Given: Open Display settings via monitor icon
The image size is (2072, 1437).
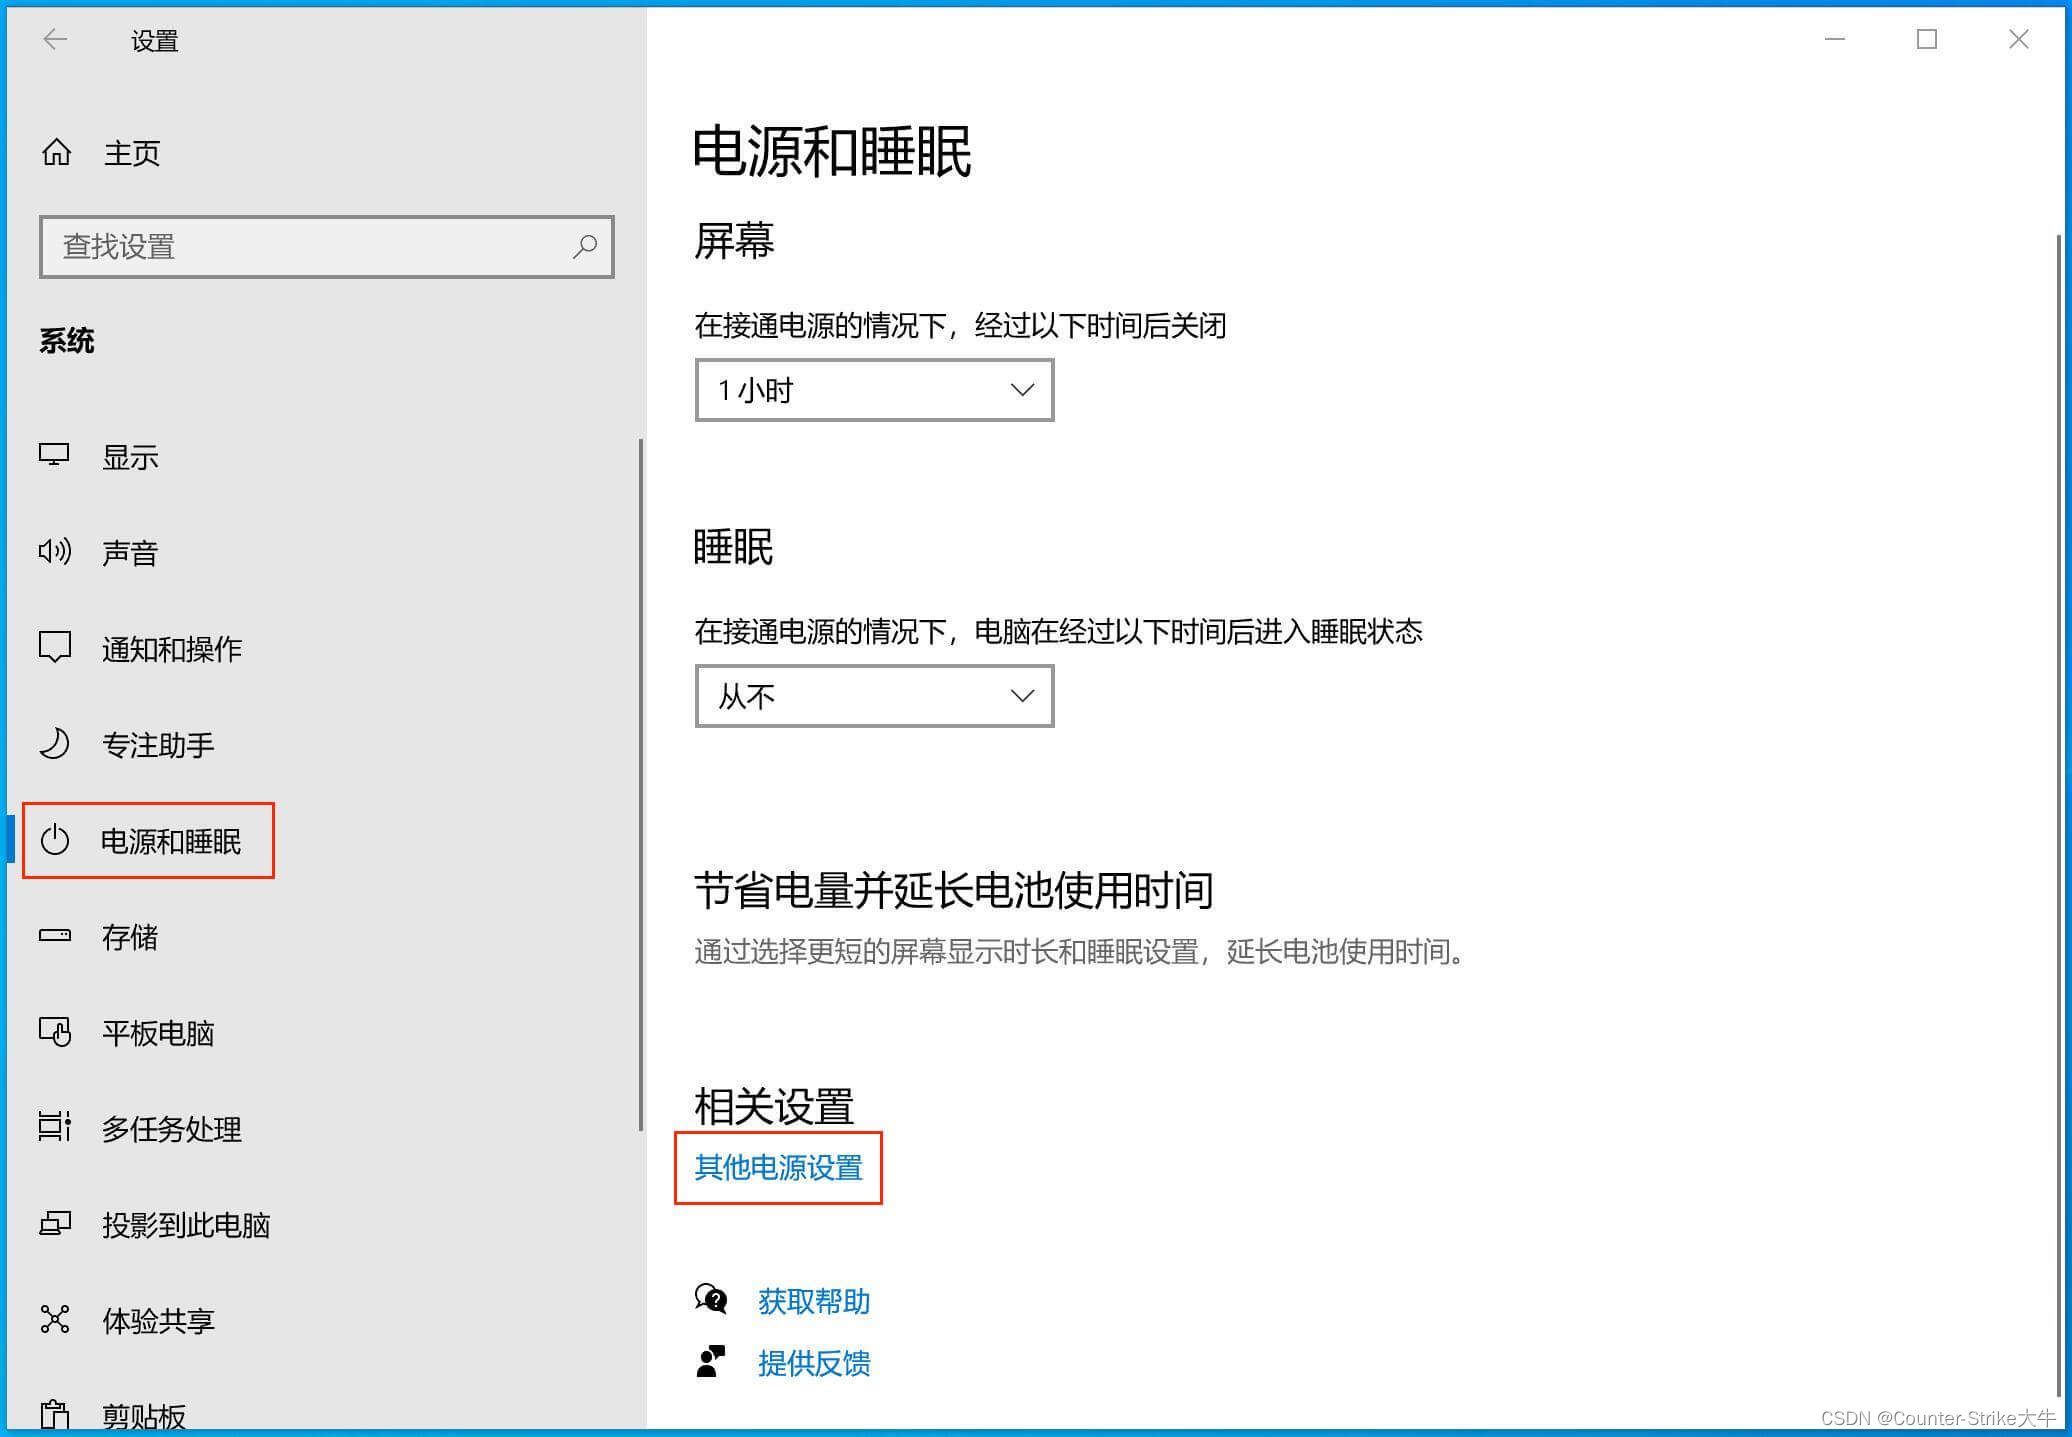Looking at the screenshot, I should click(x=54, y=456).
